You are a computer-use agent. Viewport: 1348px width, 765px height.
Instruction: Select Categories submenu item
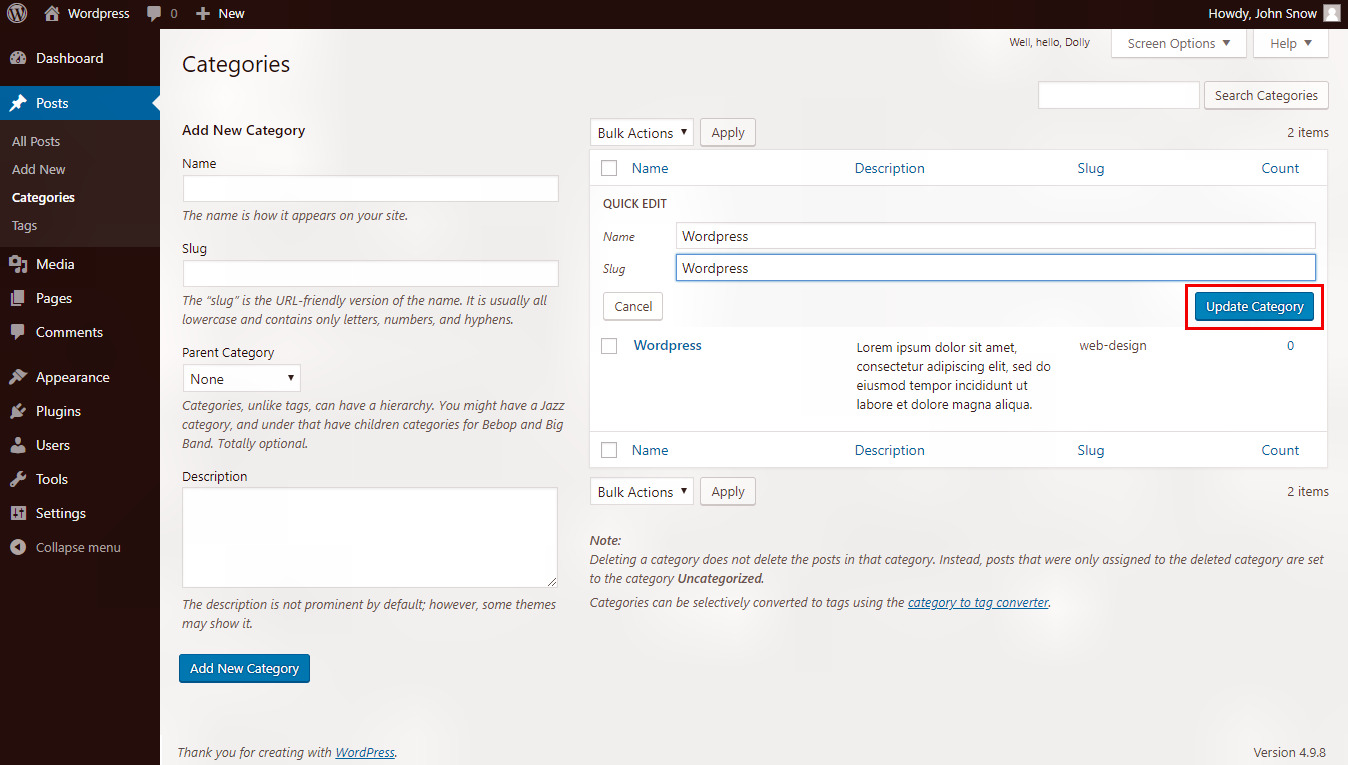[43, 197]
